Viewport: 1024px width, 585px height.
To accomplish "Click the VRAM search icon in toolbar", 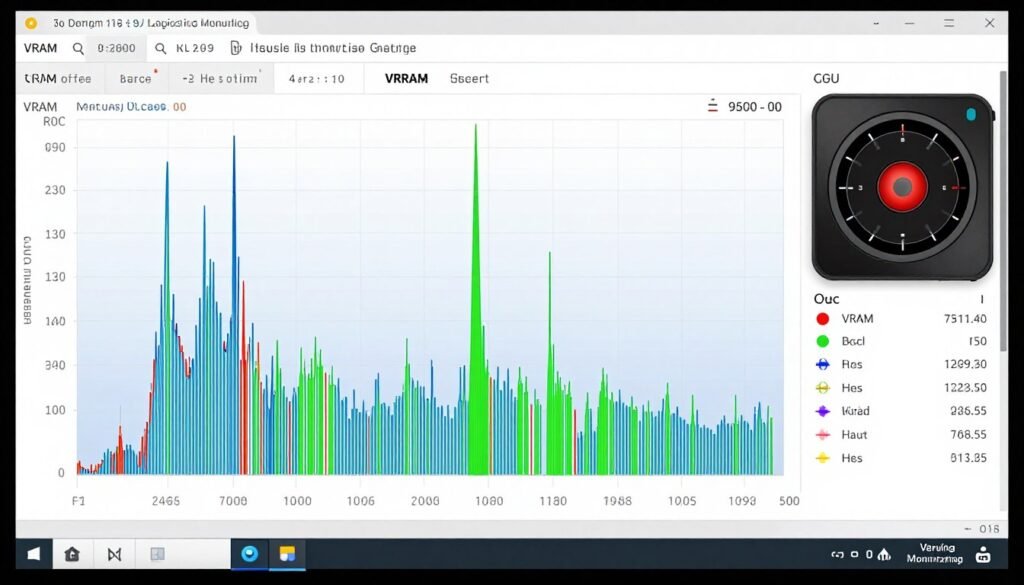I will 78,47.
